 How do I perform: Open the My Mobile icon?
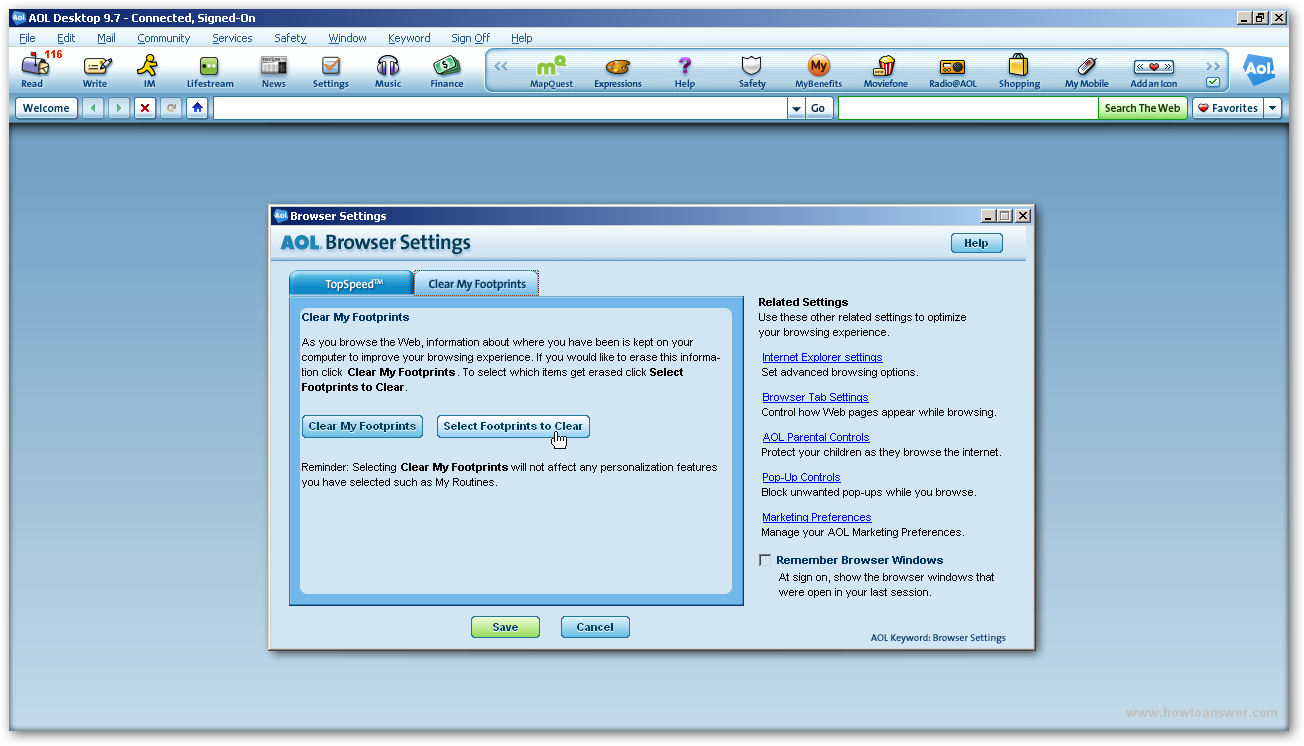(x=1086, y=71)
